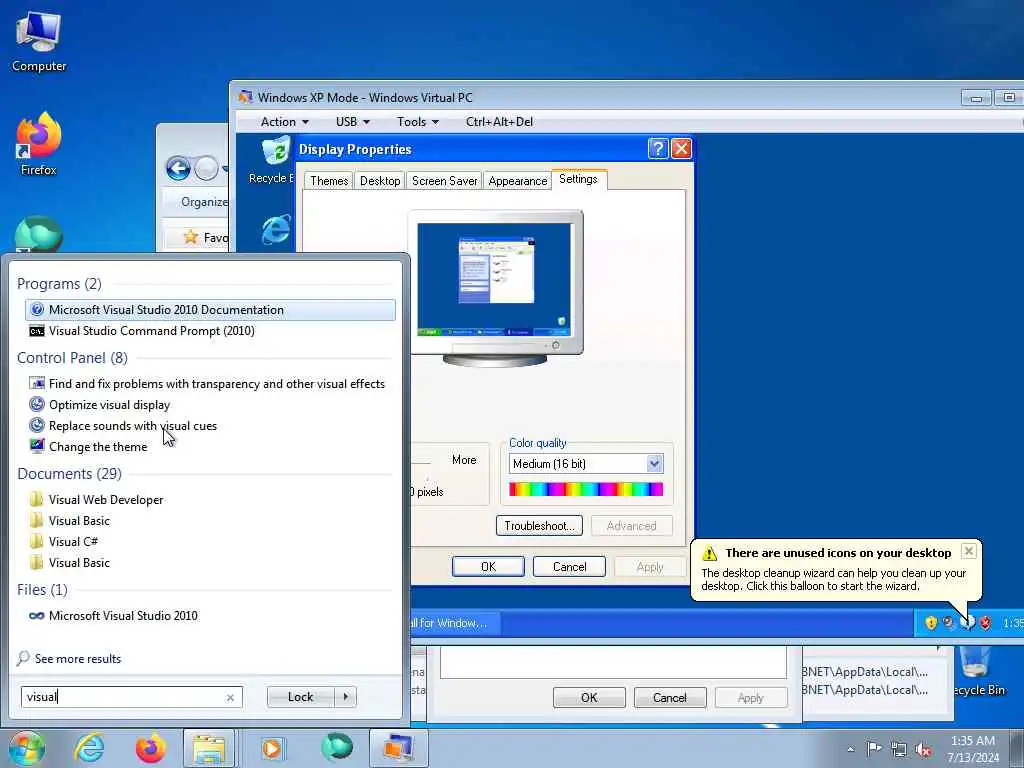This screenshot has width=1024, height=768.
Task: Click Cancel in the background dialog
Action: [670, 697]
